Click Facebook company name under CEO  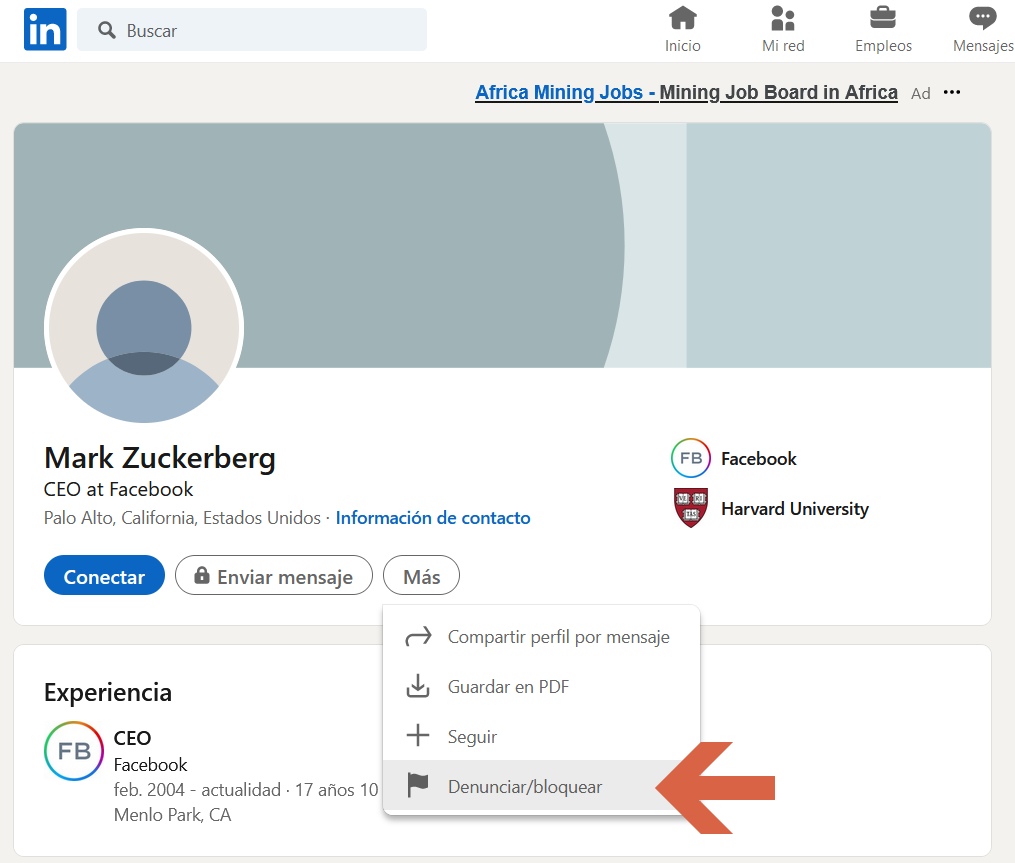coord(150,765)
